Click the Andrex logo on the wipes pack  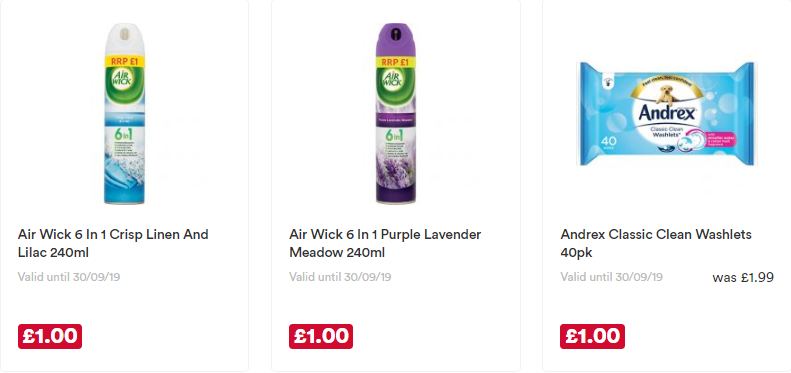(668, 113)
